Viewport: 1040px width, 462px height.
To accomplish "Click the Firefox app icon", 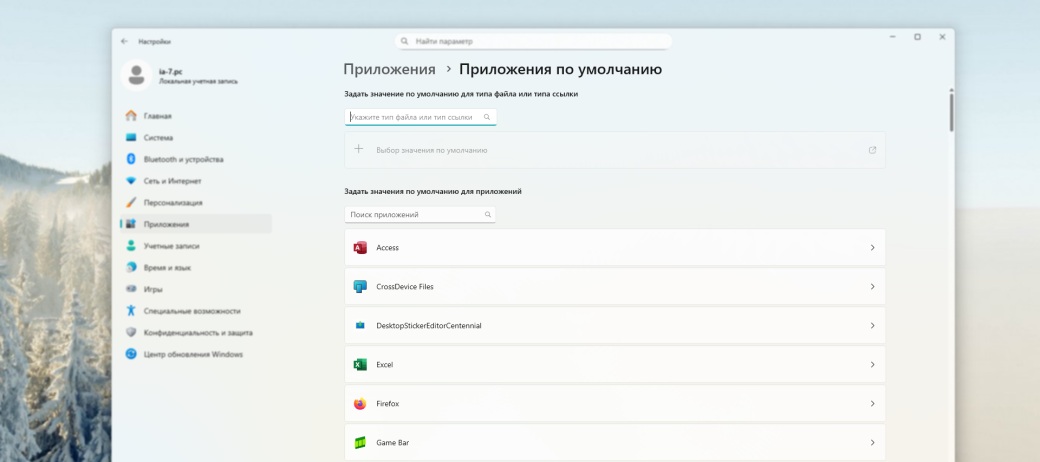I will tap(360, 404).
